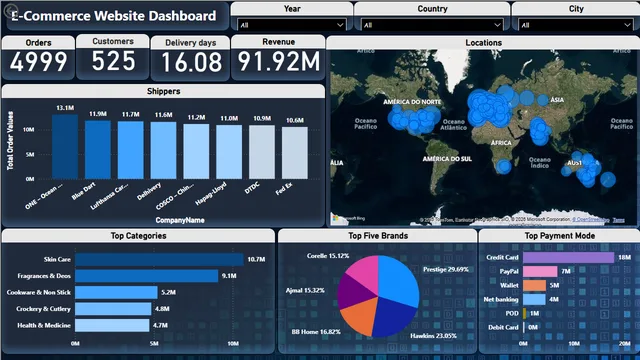
Task: Click the Shippers chart title
Action: [163, 91]
